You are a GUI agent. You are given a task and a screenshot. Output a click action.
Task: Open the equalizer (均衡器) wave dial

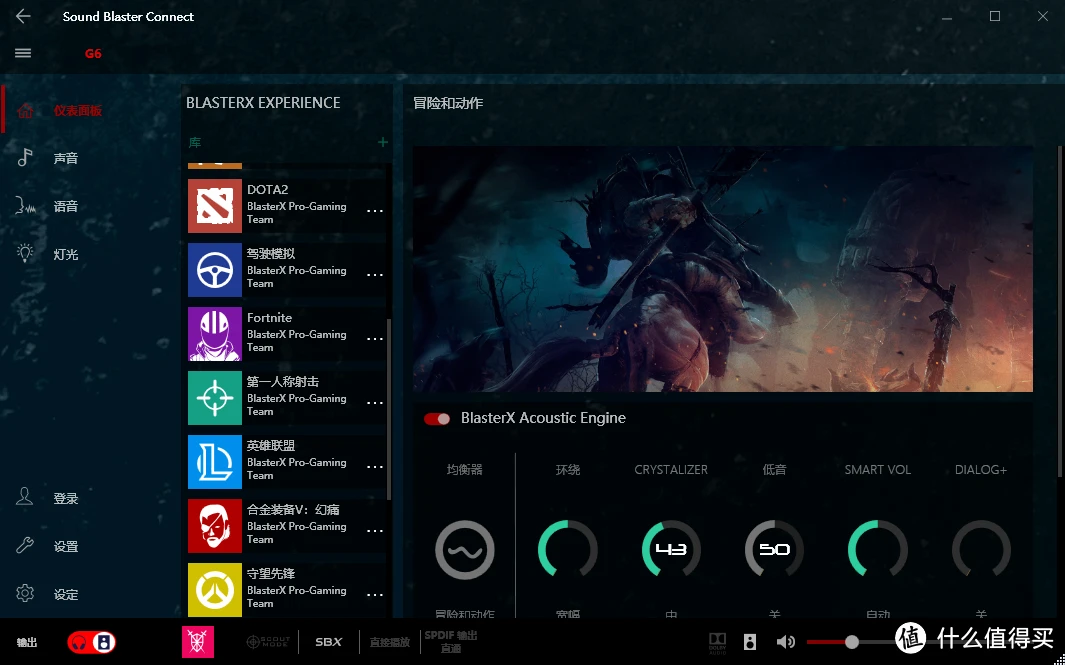[x=465, y=550]
